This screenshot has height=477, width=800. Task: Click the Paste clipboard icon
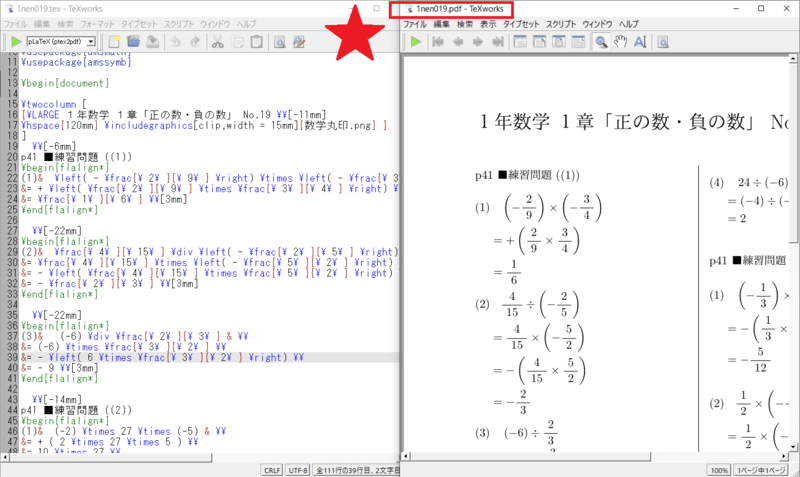click(257, 42)
